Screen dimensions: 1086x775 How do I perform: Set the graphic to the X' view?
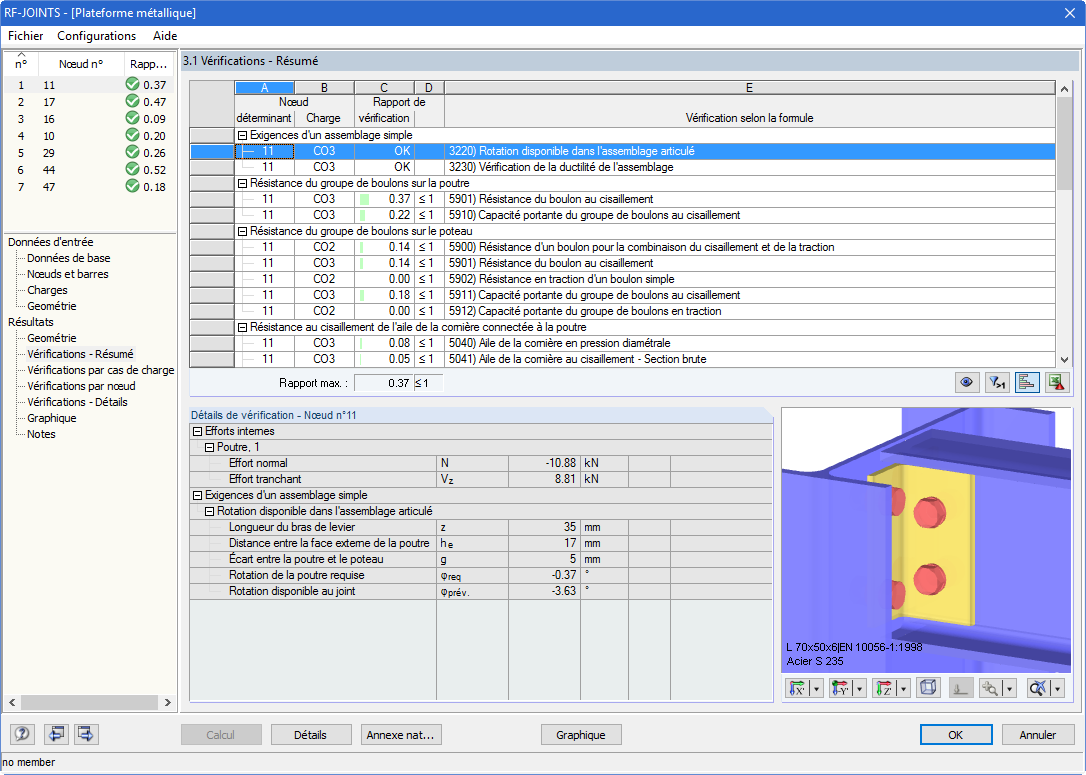coord(798,688)
